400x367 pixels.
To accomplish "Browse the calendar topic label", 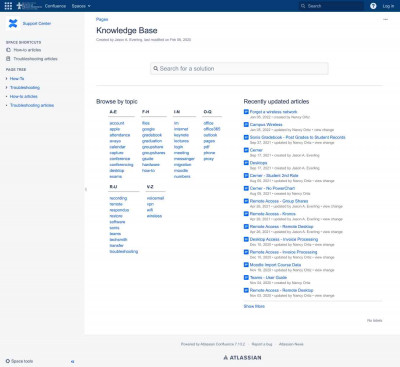I will pyautogui.click(x=117, y=147).
